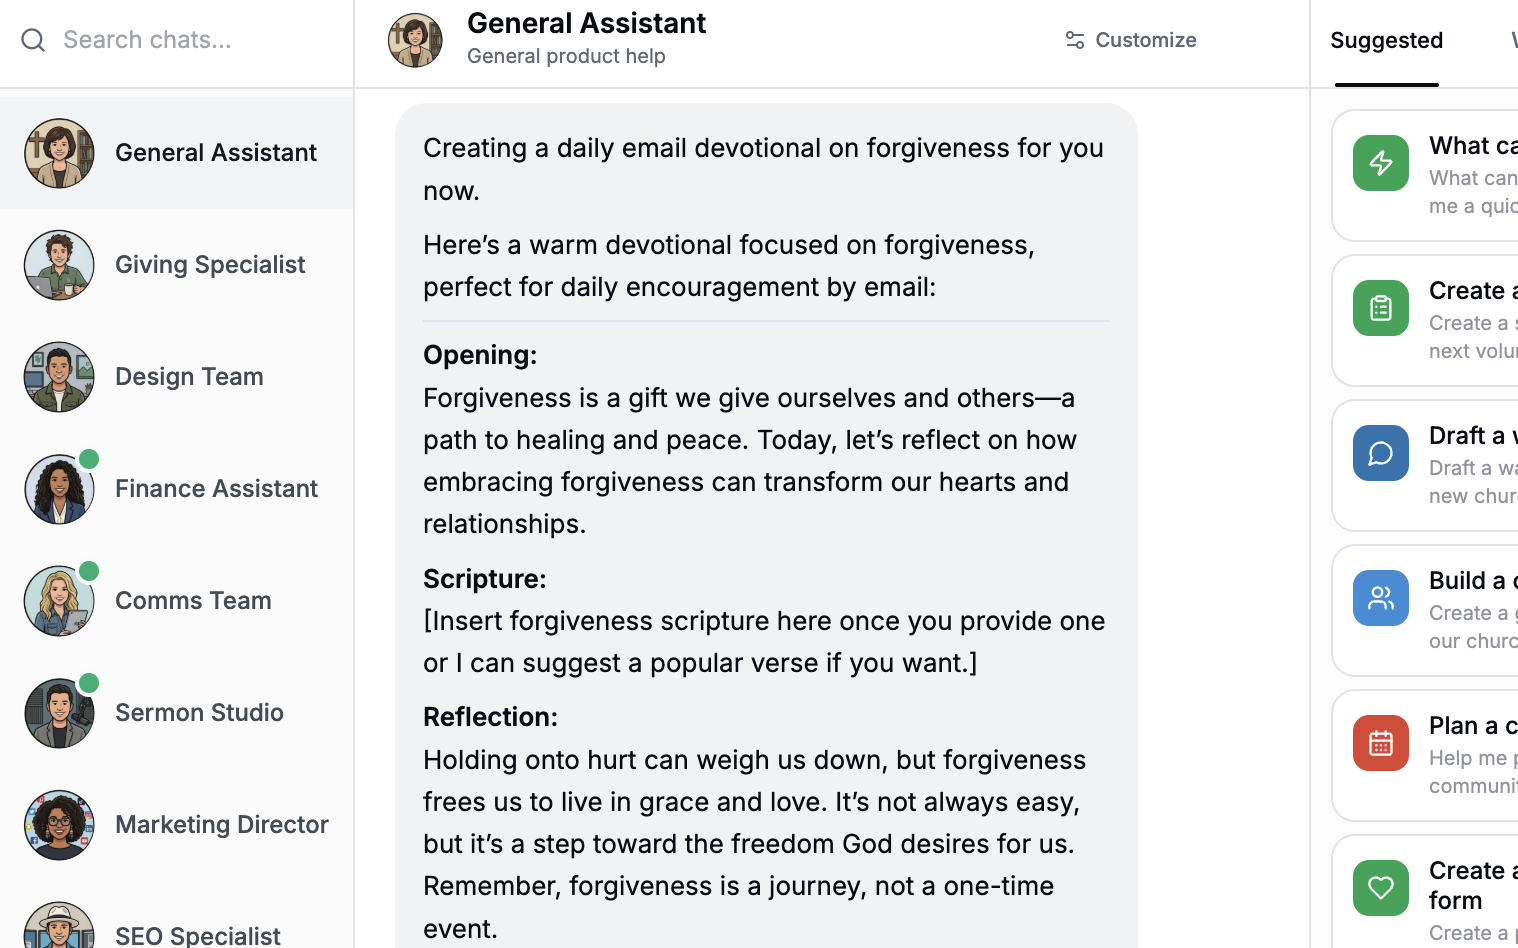Click the status dot on Sermon Studio
Image resolution: width=1518 pixels, height=948 pixels.
pyautogui.click(x=89, y=682)
